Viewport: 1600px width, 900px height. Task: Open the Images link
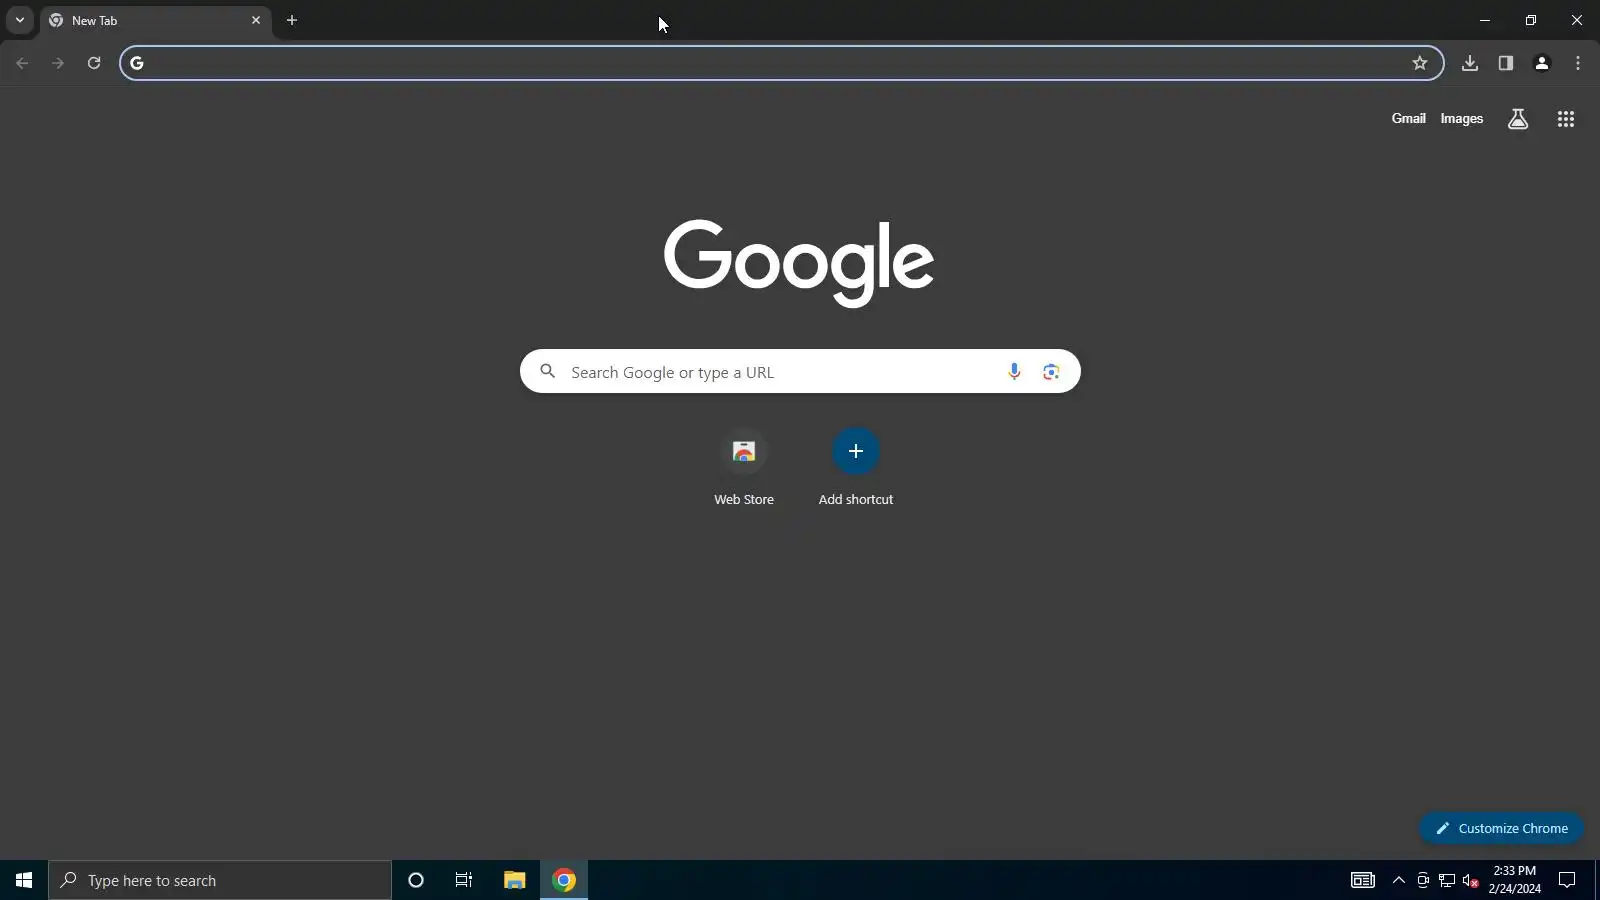[x=1461, y=119]
